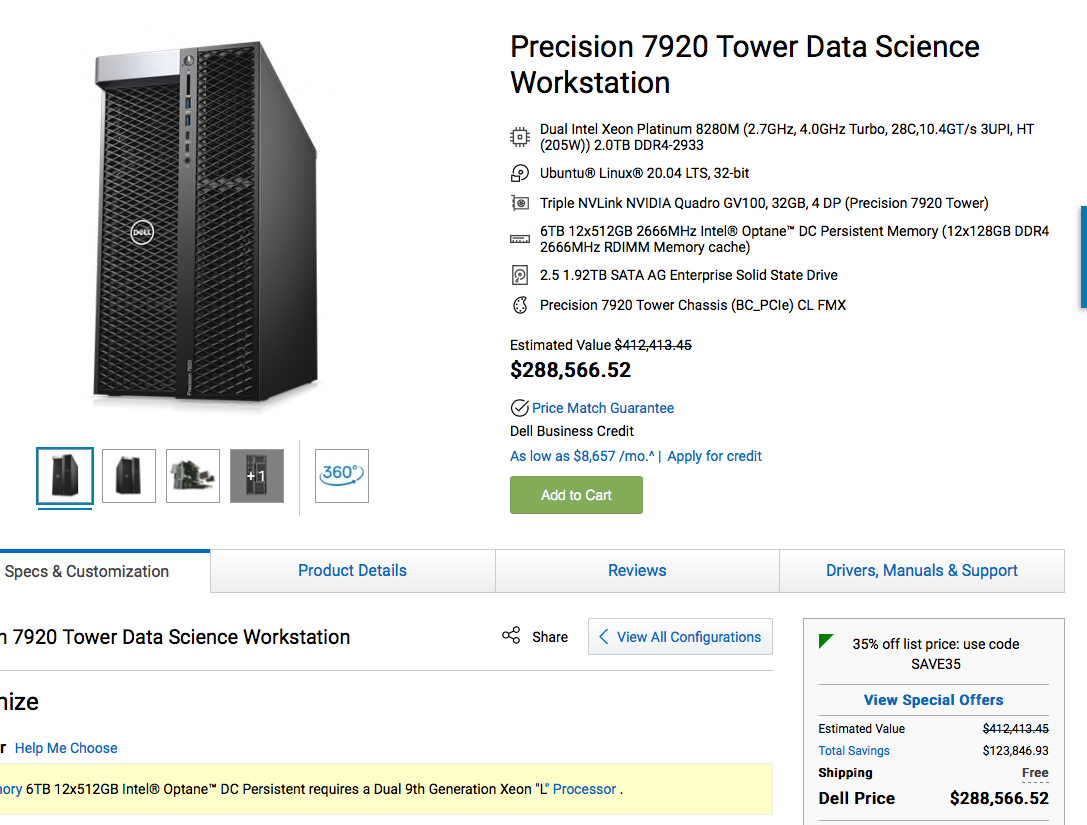Select the internal components thumbnail
This screenshot has width=1087, height=825.
pos(193,476)
